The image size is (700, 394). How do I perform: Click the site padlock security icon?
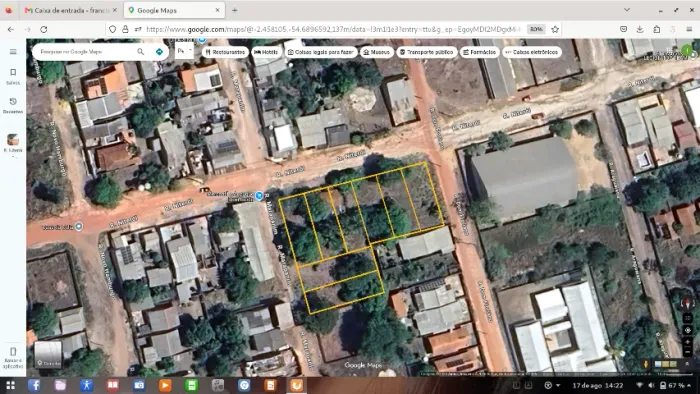pos(125,29)
